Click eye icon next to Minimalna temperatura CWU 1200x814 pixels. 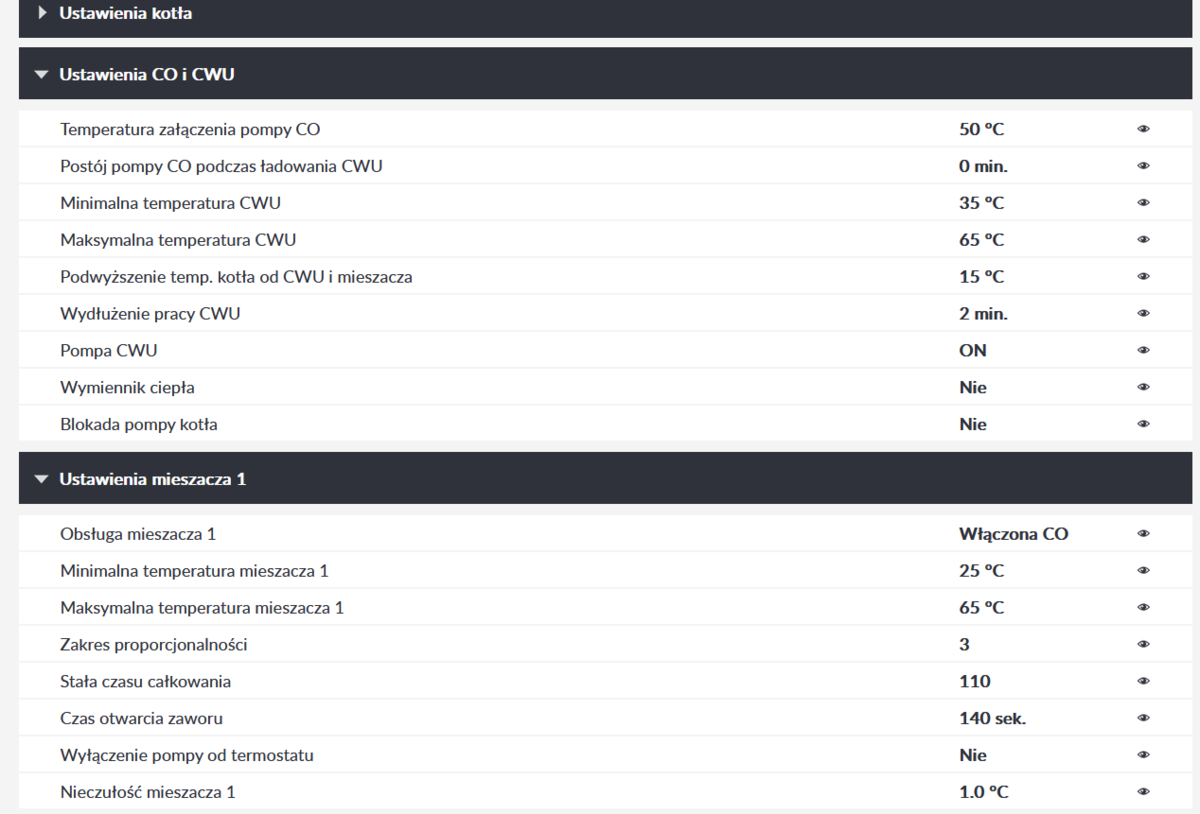[x=1143, y=203]
